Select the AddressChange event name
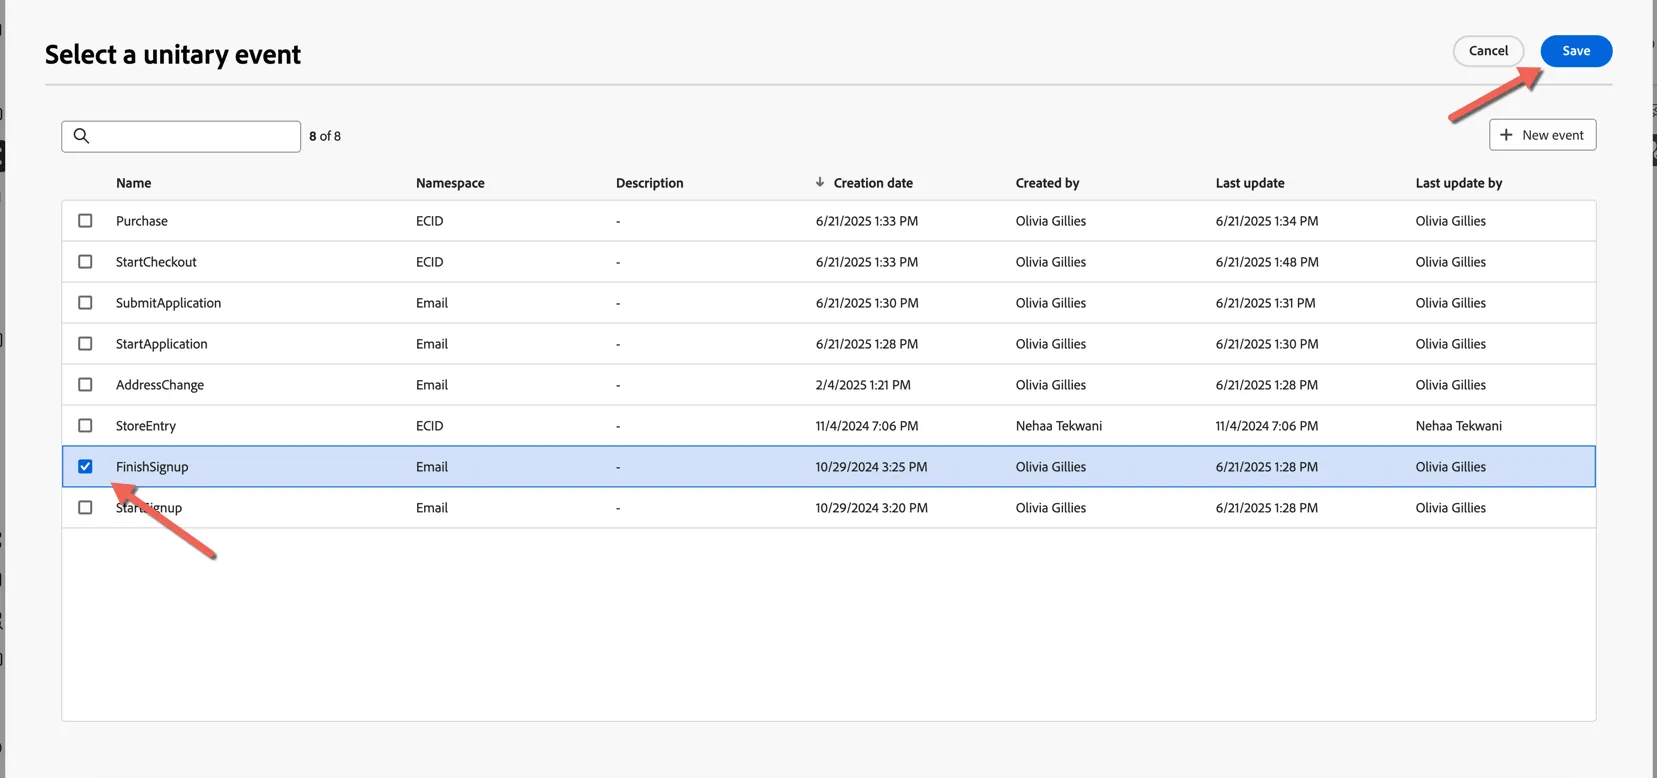The image size is (1657, 778). (x=160, y=385)
